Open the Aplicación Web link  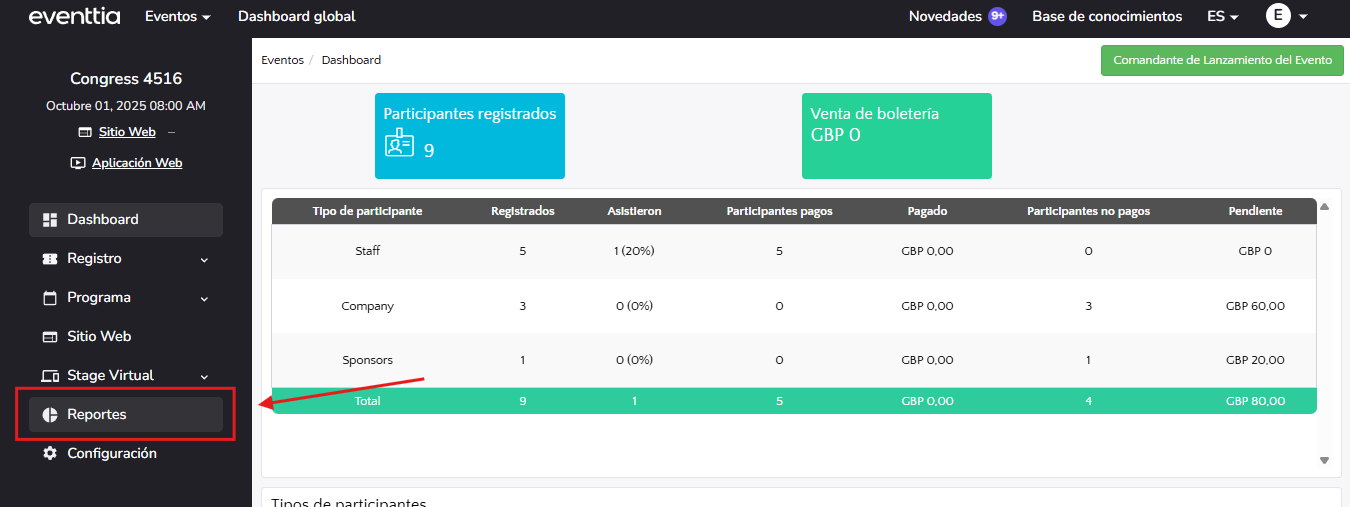coord(137,163)
